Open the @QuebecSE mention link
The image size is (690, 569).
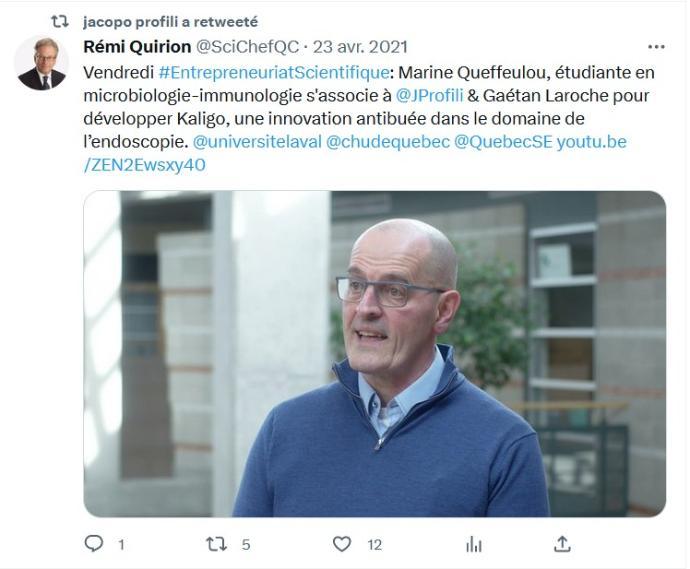coord(503,142)
